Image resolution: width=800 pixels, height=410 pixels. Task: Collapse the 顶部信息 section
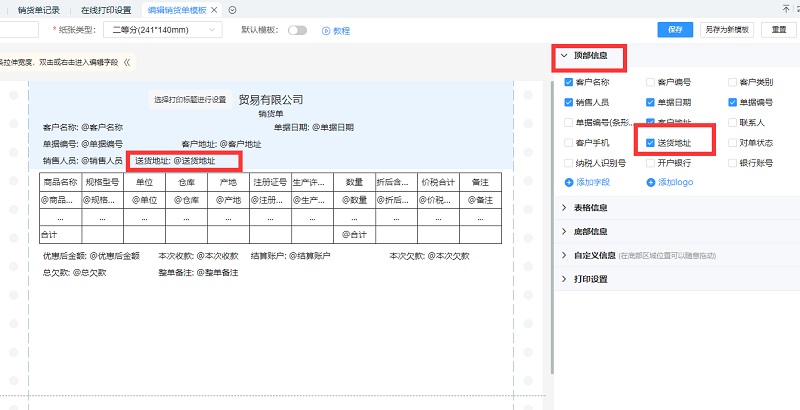point(564,57)
